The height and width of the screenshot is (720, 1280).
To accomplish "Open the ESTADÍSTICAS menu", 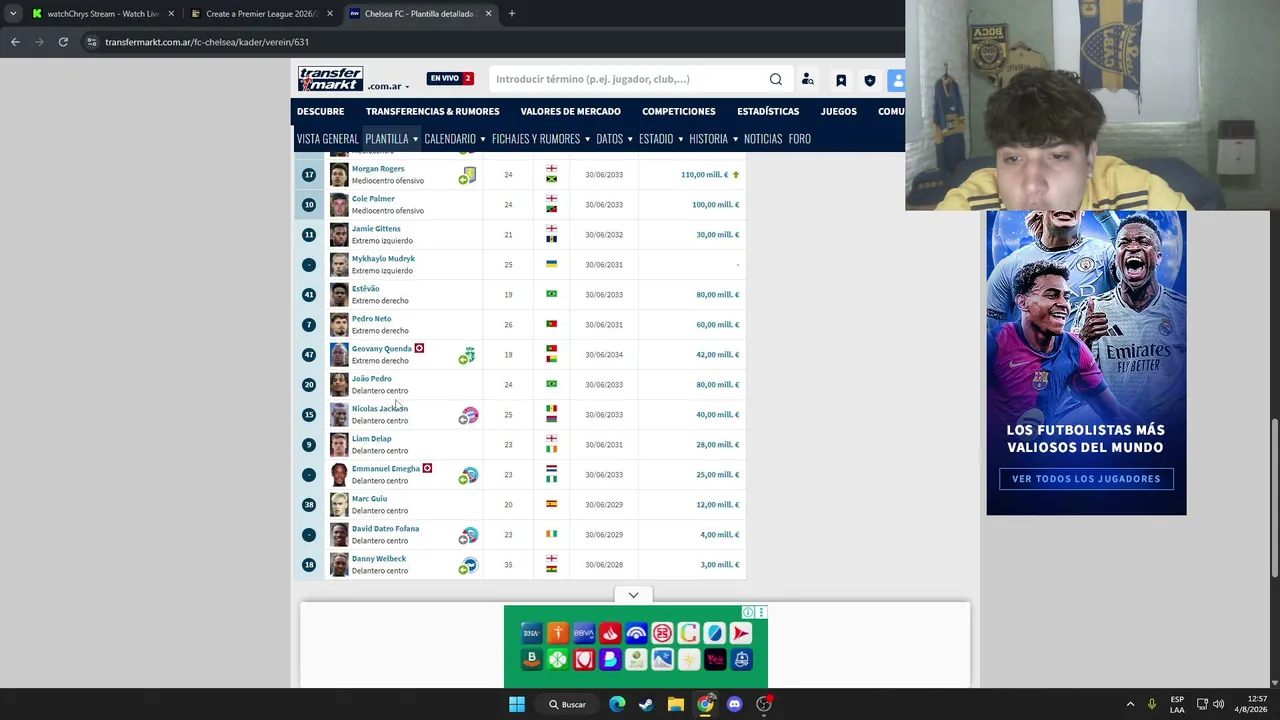I will coord(768,111).
